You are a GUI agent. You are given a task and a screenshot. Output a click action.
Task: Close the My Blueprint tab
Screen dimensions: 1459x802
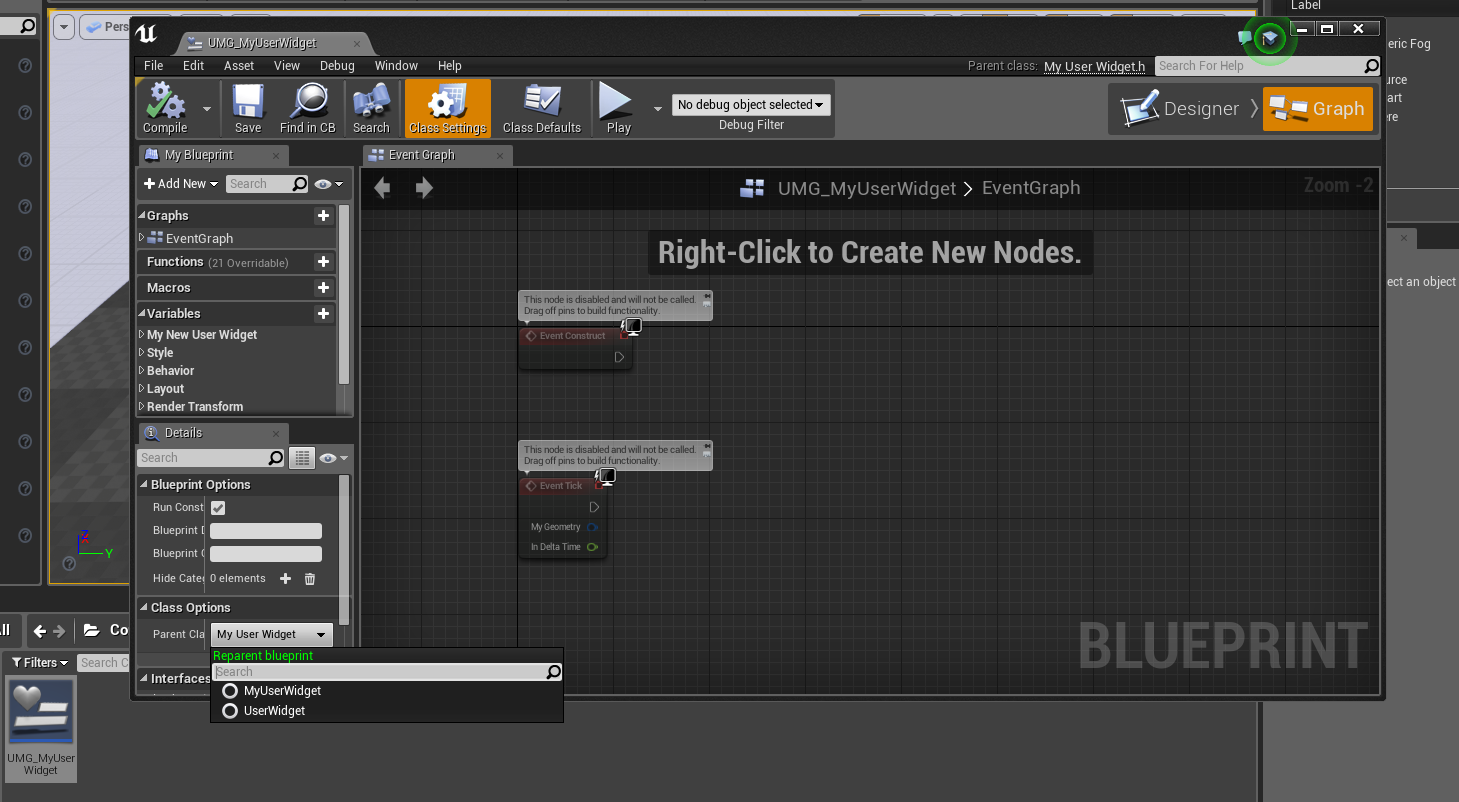276,156
